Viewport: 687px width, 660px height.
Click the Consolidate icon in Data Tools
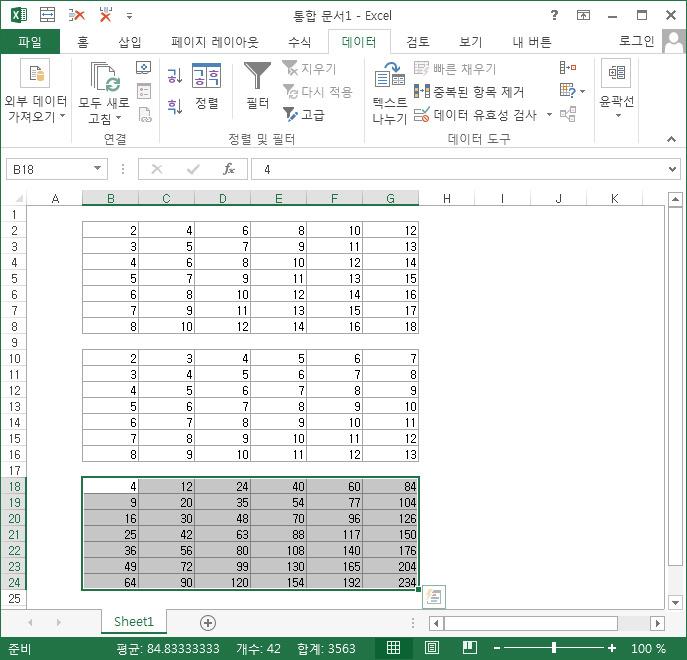tap(568, 67)
